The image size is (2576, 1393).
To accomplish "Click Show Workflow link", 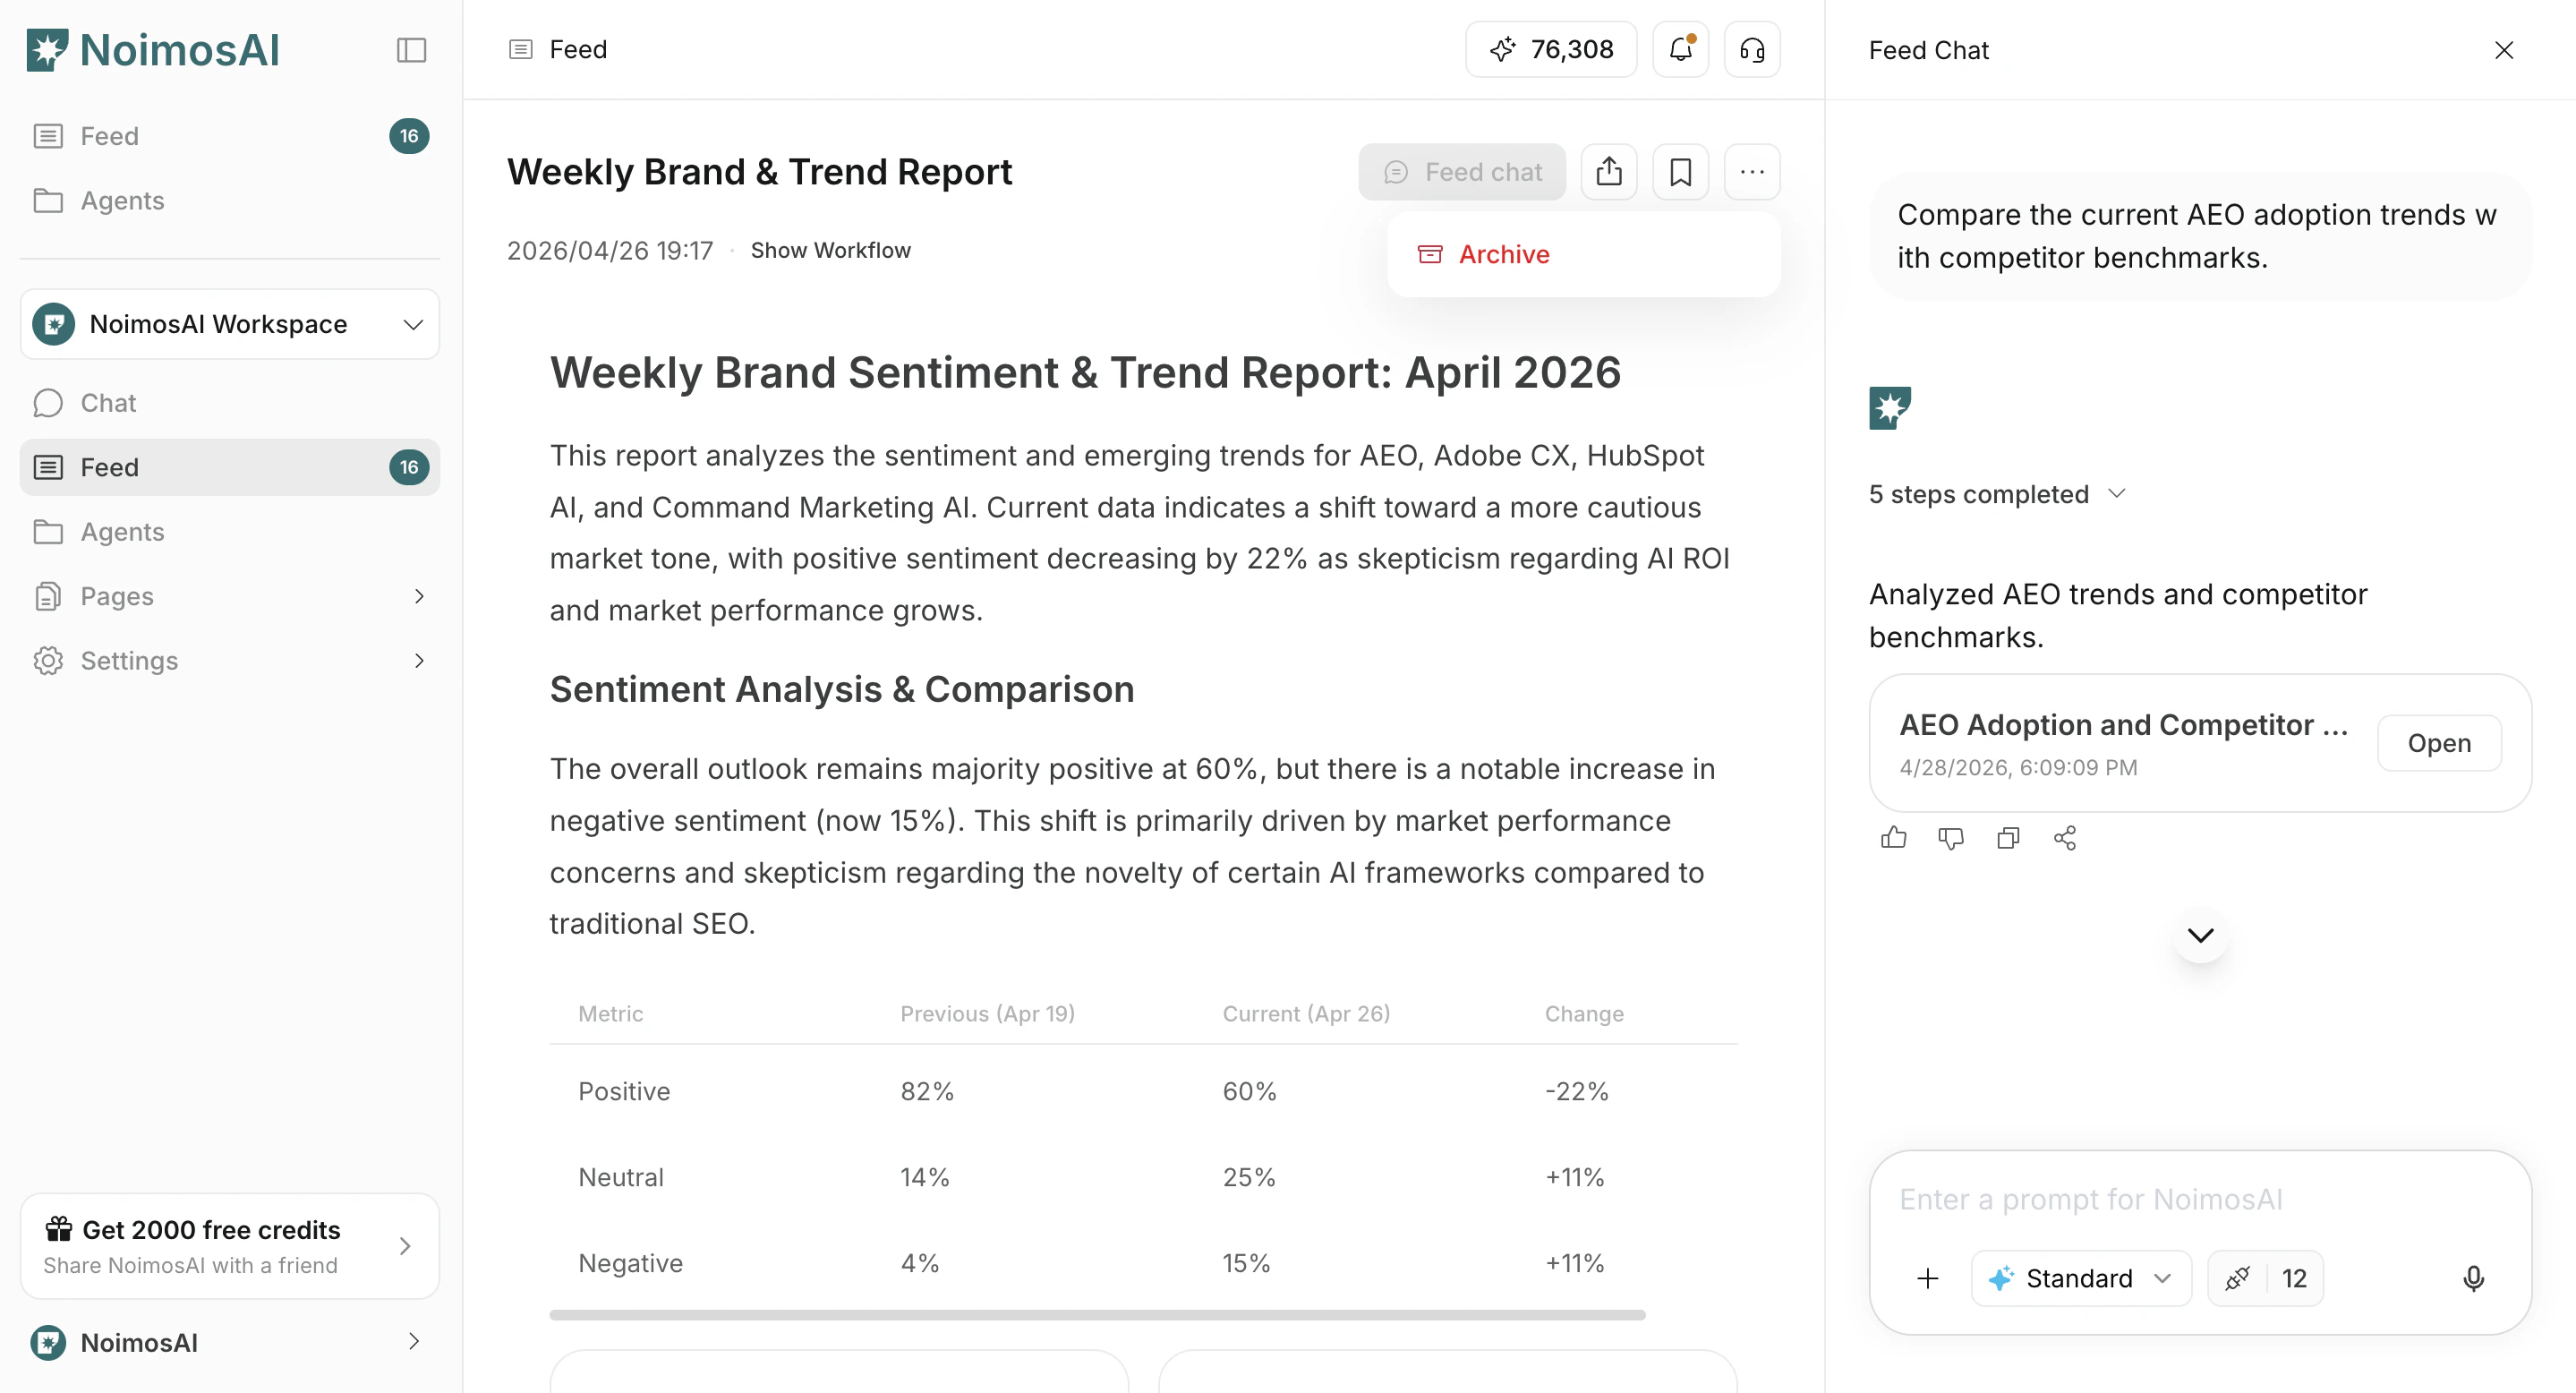I will 831,250.
